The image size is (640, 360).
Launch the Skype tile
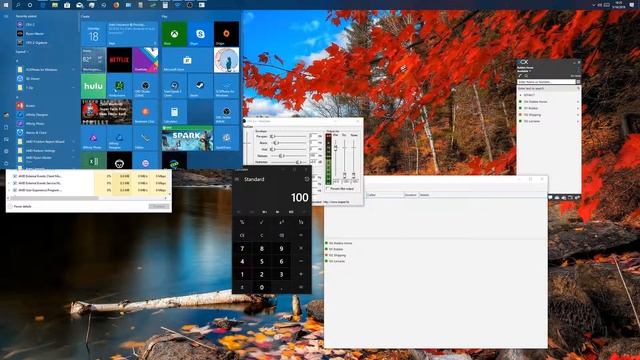coord(200,34)
